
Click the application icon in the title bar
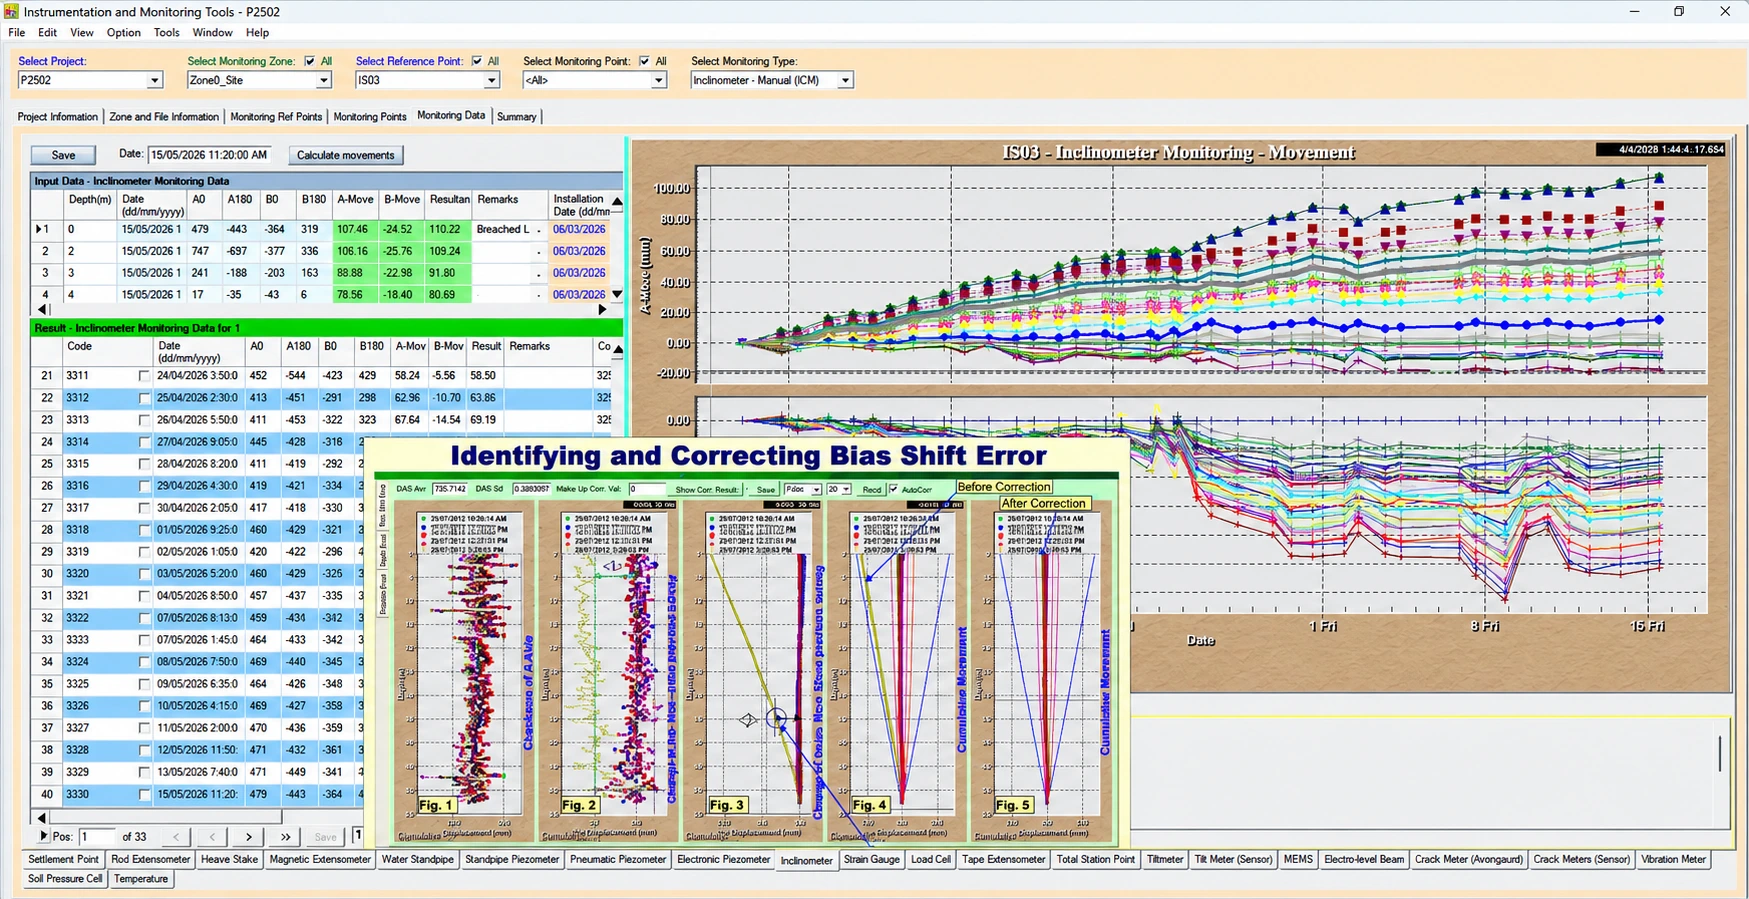(11, 11)
